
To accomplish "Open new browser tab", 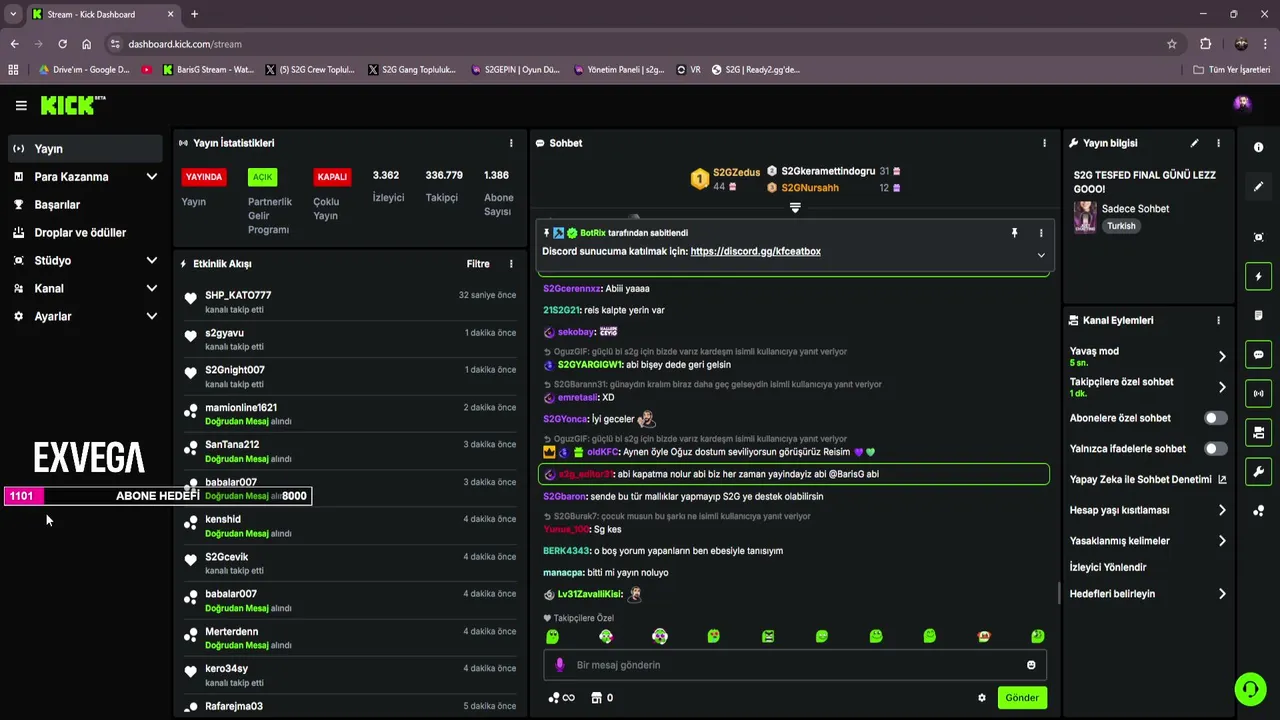I will tap(194, 14).
